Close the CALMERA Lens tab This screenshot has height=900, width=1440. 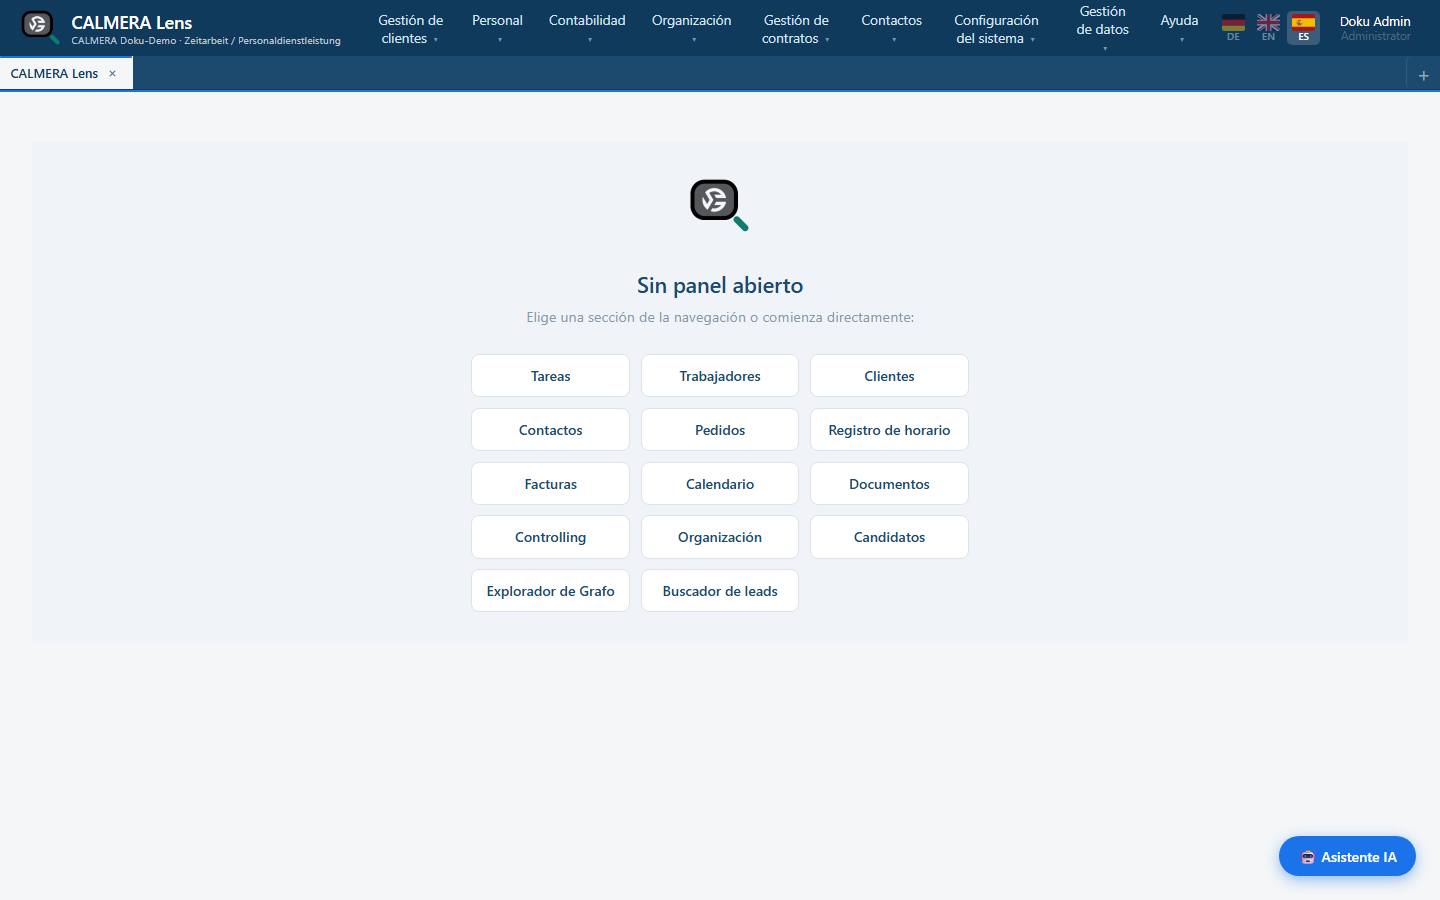tap(112, 74)
